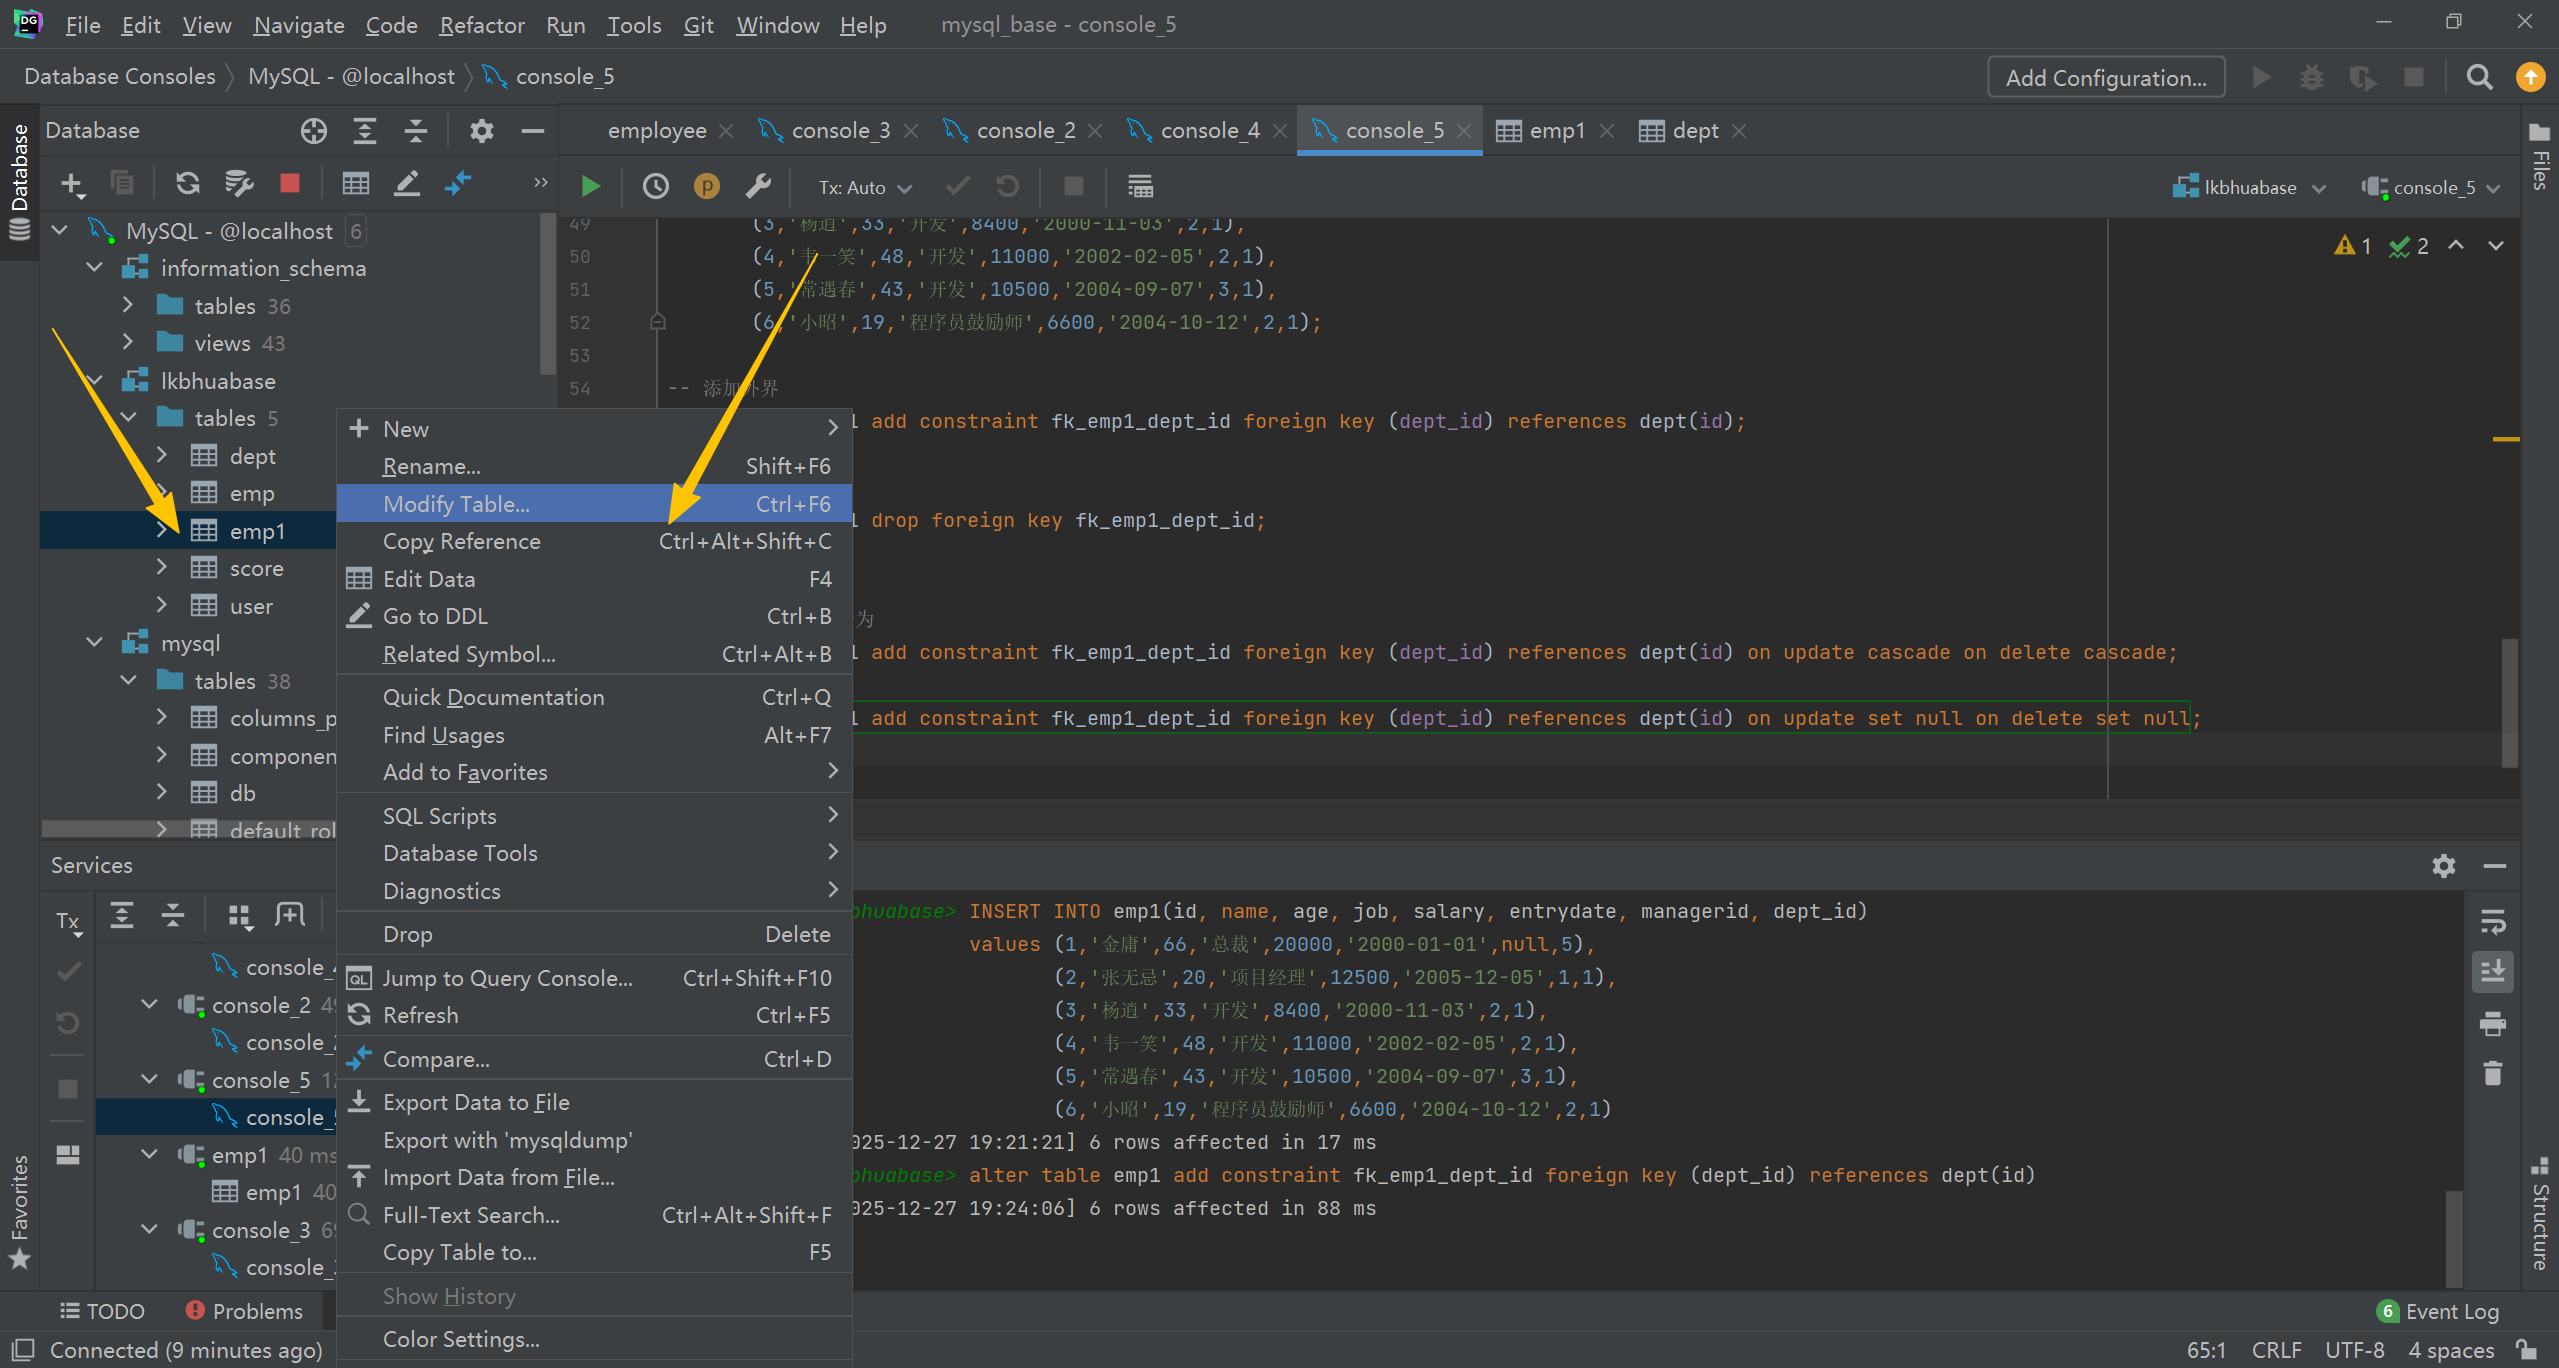Click the Services soft-wrap toggle icon
Screen dimensions: 2559x1368
pyautogui.click(x=2493, y=921)
